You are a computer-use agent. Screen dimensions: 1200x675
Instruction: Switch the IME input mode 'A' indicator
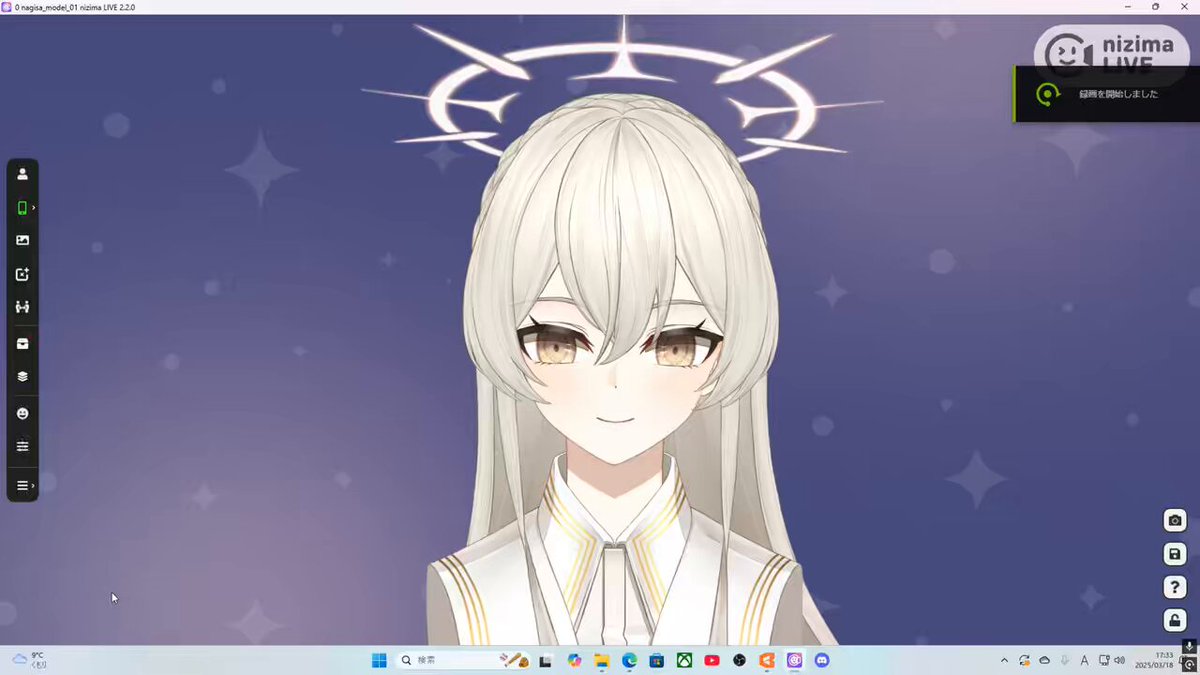pyautogui.click(x=1085, y=660)
